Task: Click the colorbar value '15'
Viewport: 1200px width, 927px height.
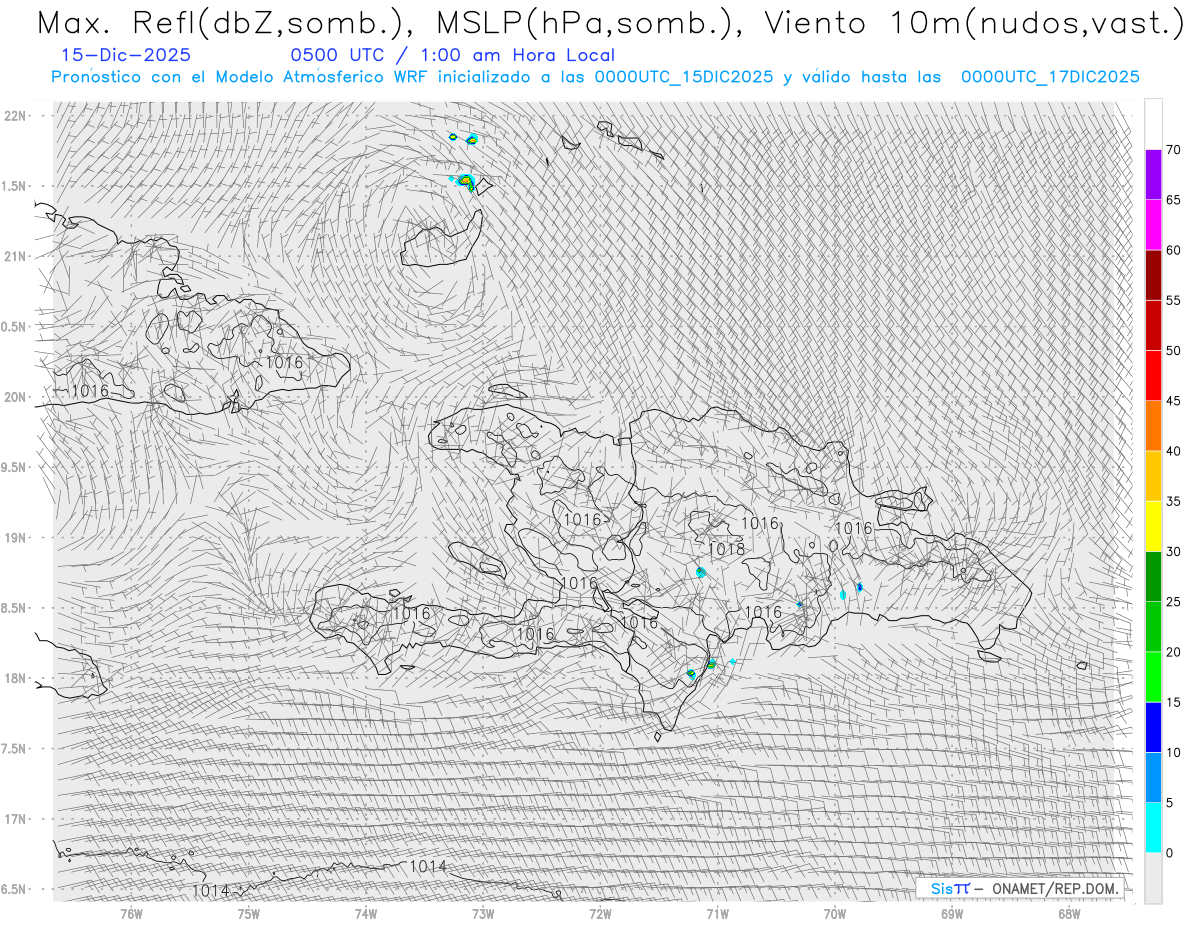Action: [1174, 702]
